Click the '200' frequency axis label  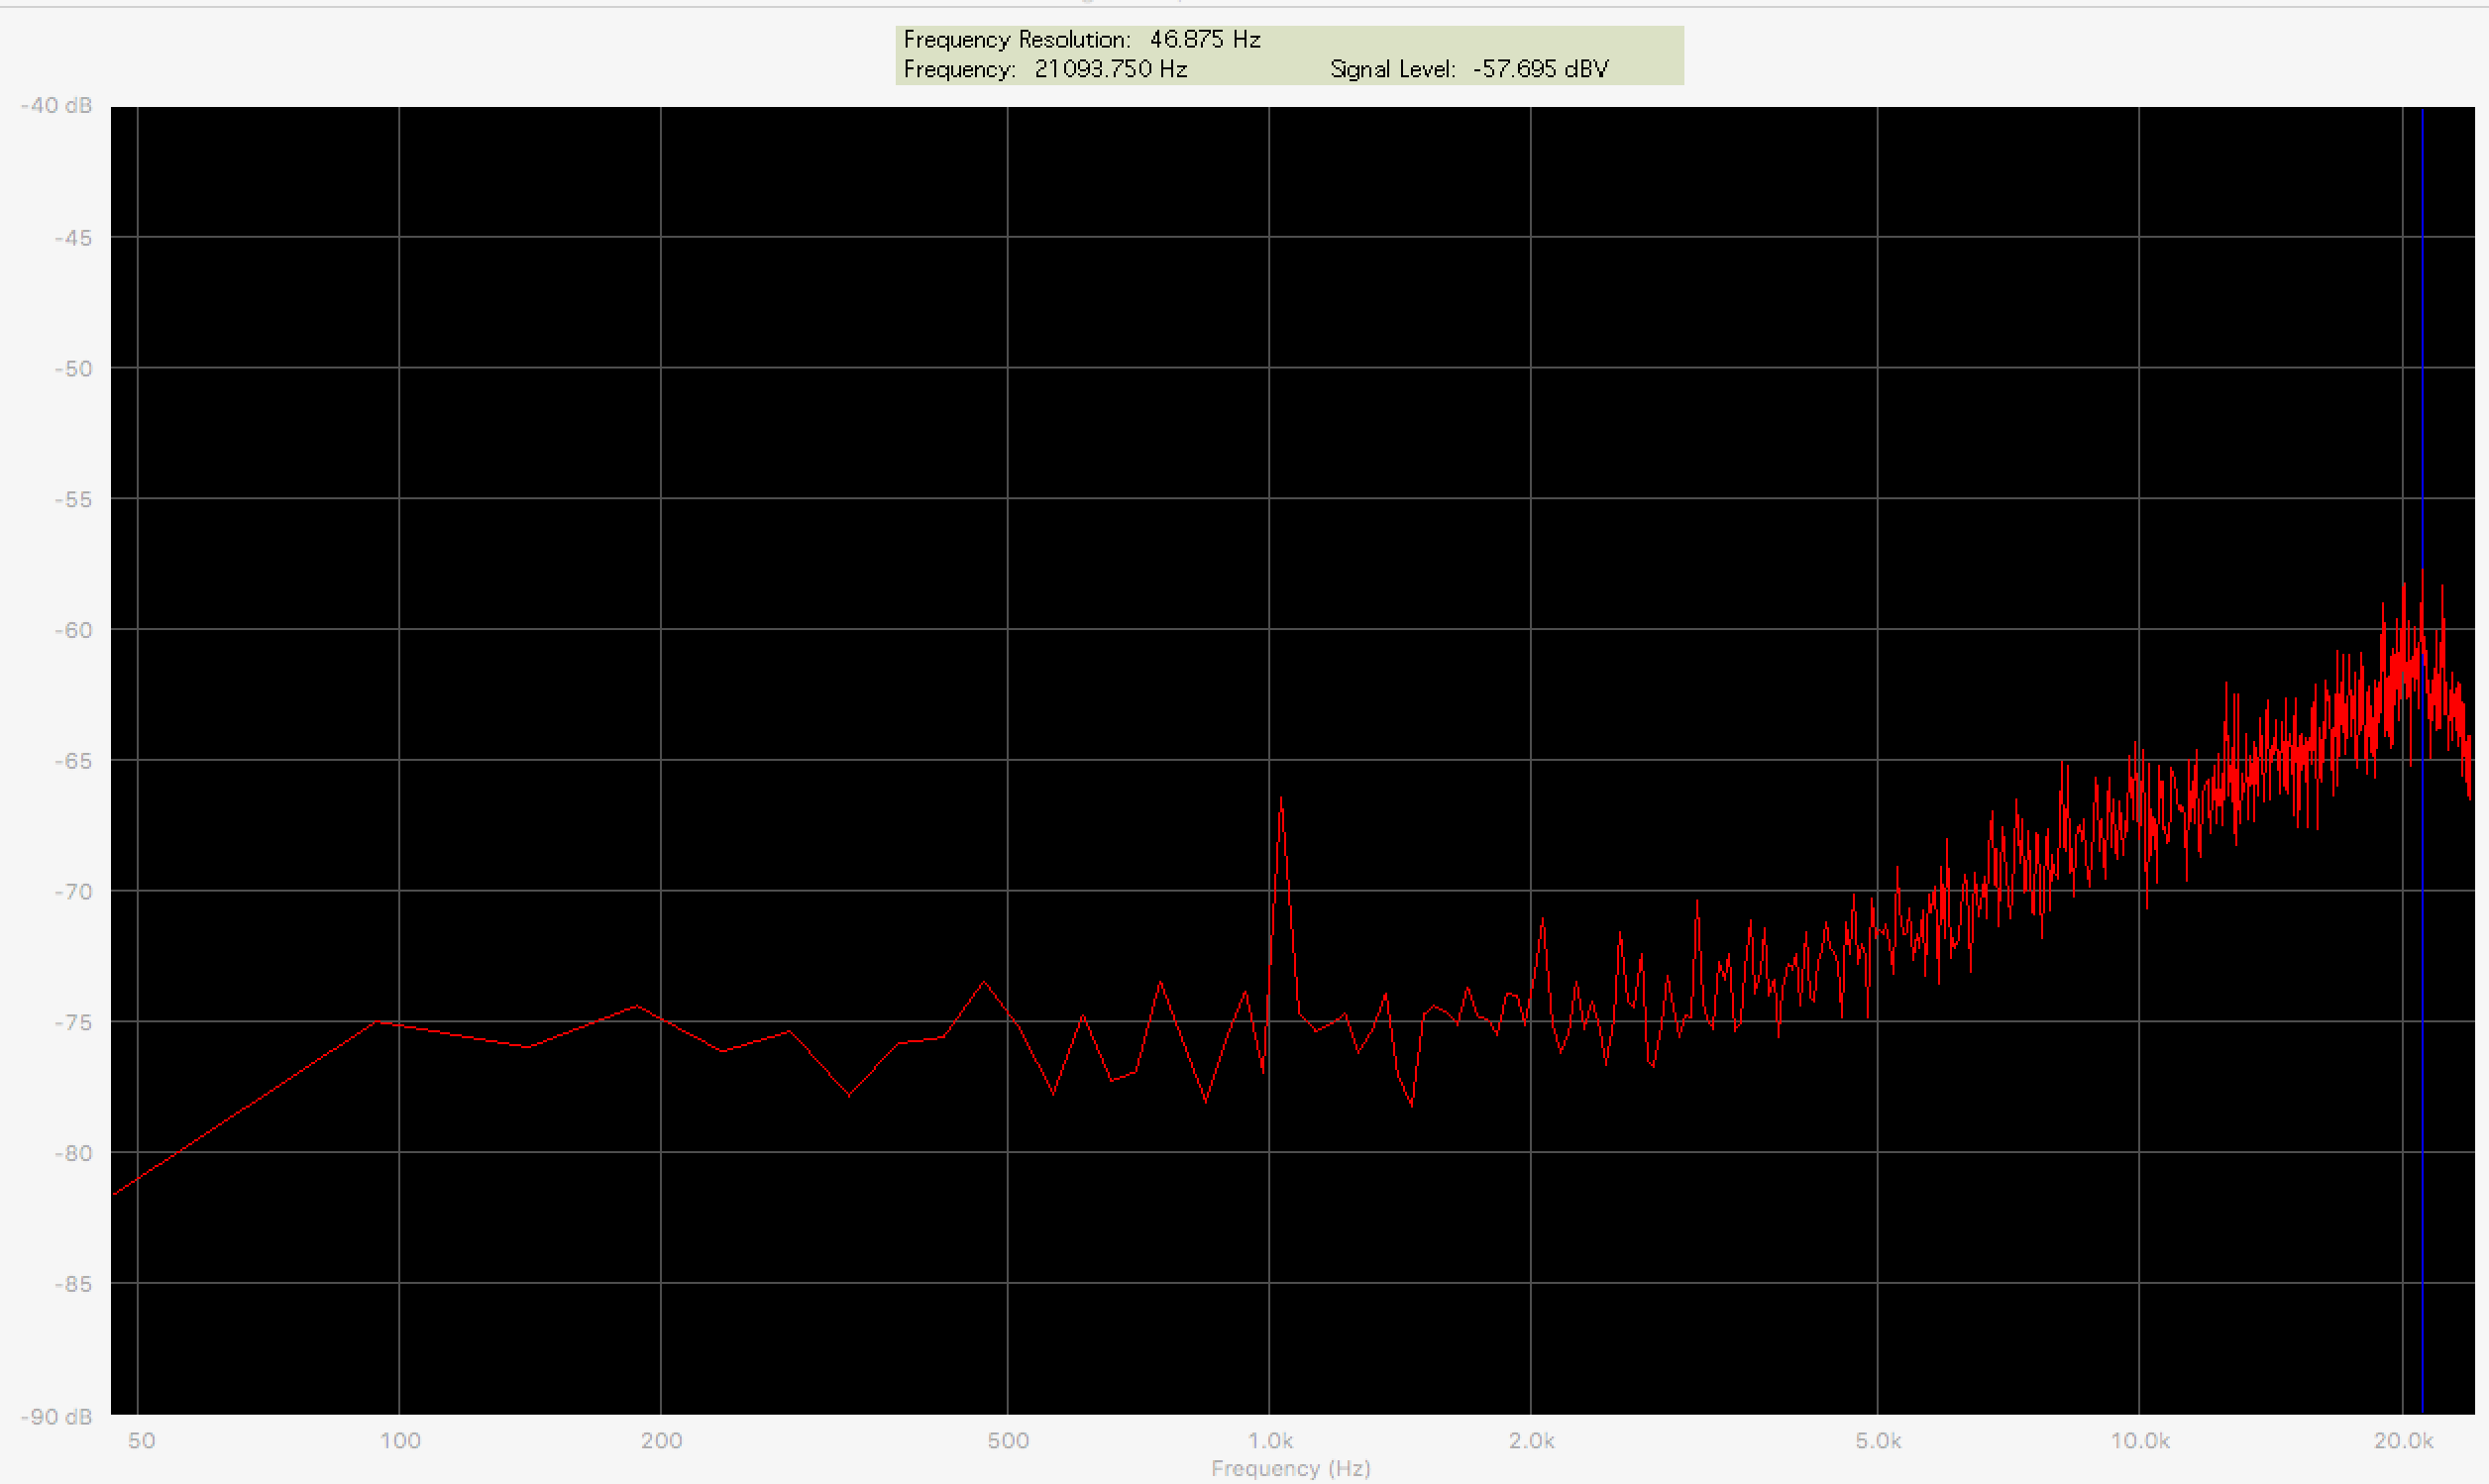tap(661, 1441)
